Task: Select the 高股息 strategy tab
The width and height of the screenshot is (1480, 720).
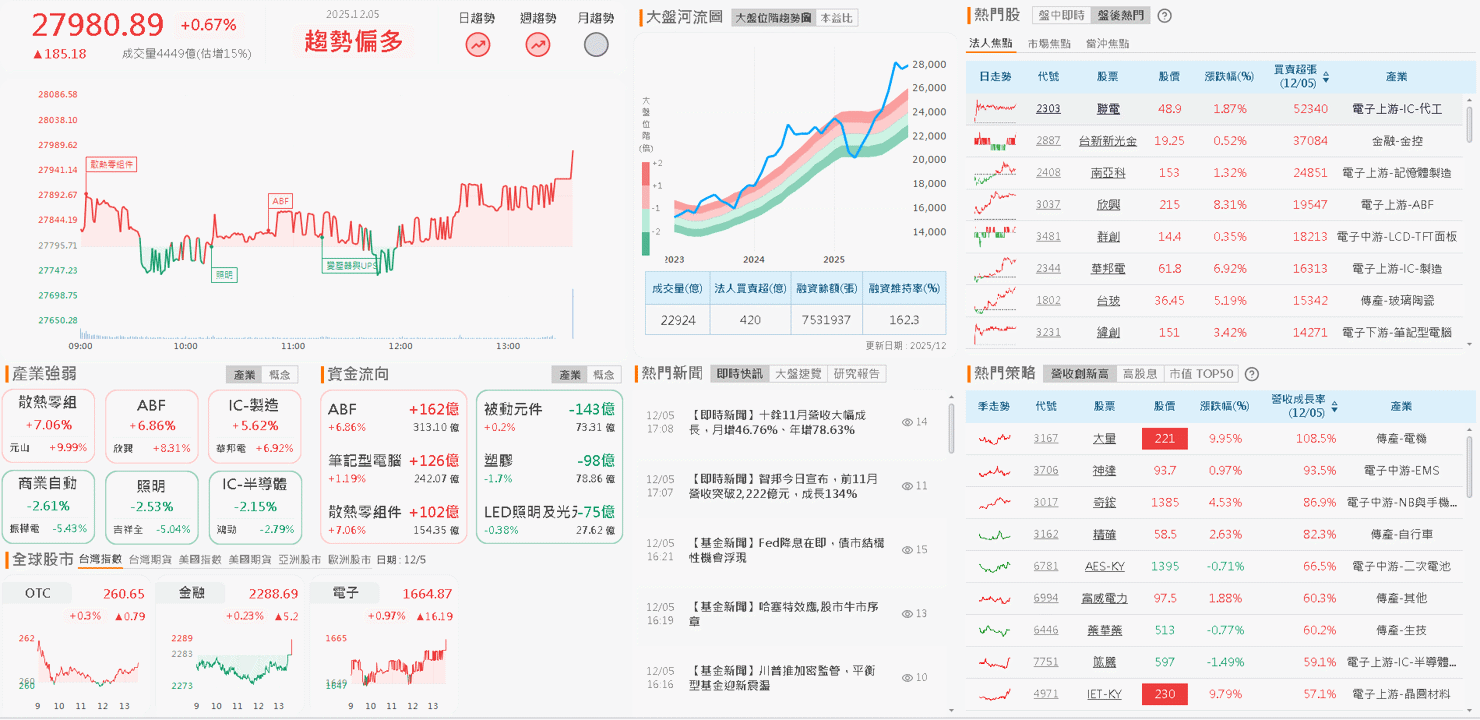Action: tap(1139, 374)
